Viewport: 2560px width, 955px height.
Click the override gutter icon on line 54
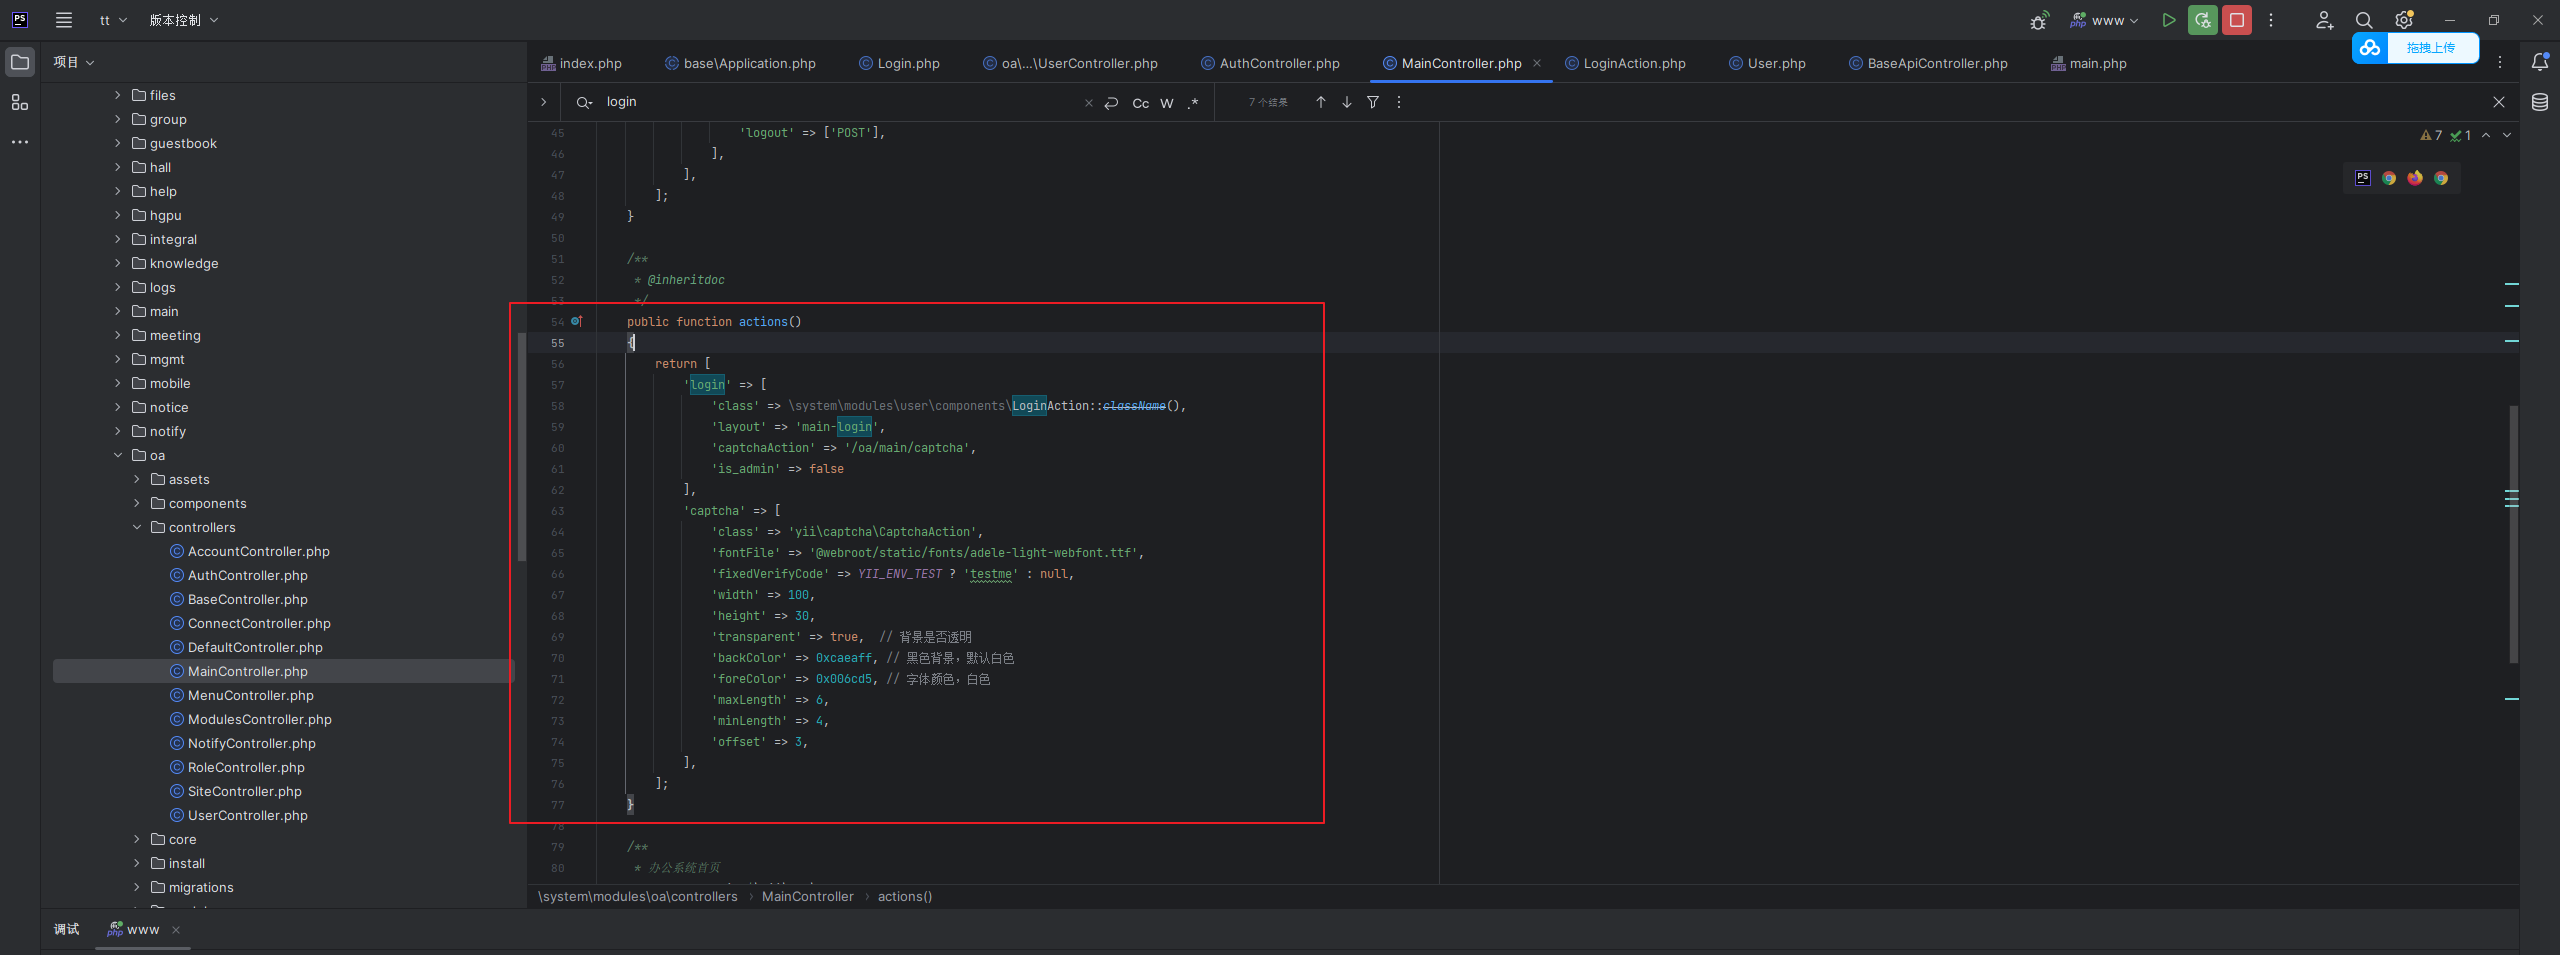[577, 321]
